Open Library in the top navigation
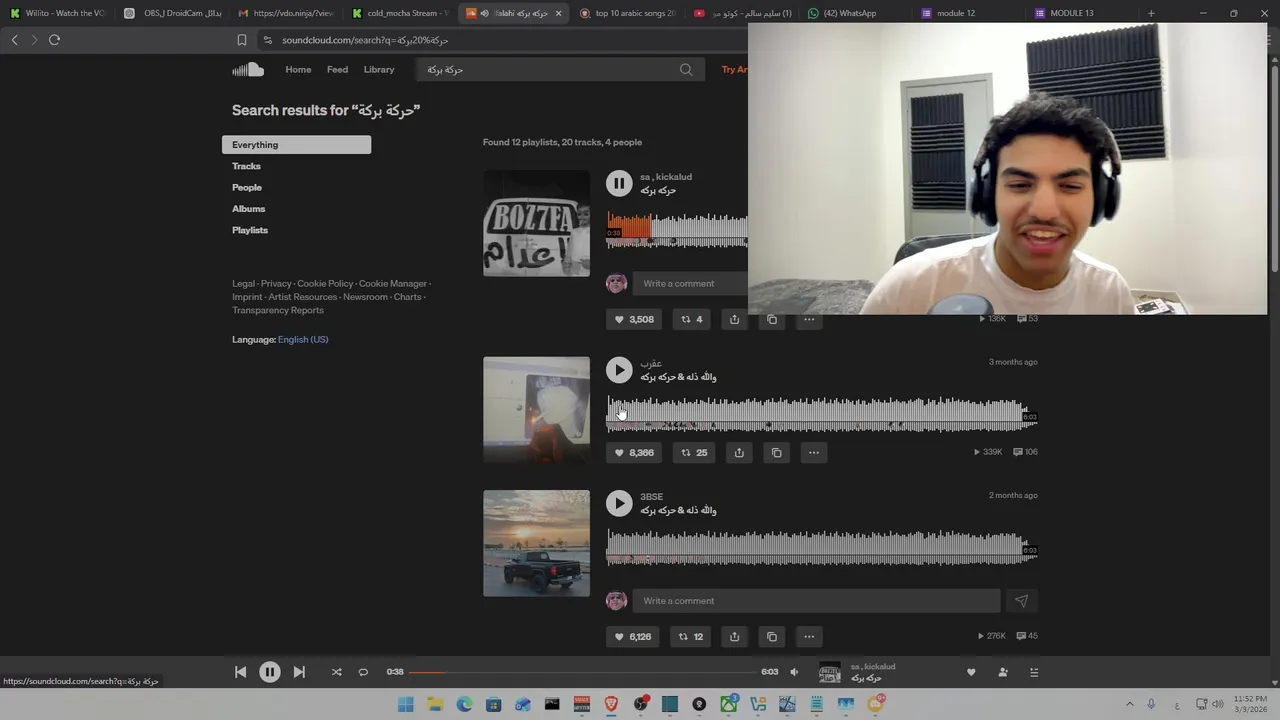The height and width of the screenshot is (720, 1280). point(379,69)
